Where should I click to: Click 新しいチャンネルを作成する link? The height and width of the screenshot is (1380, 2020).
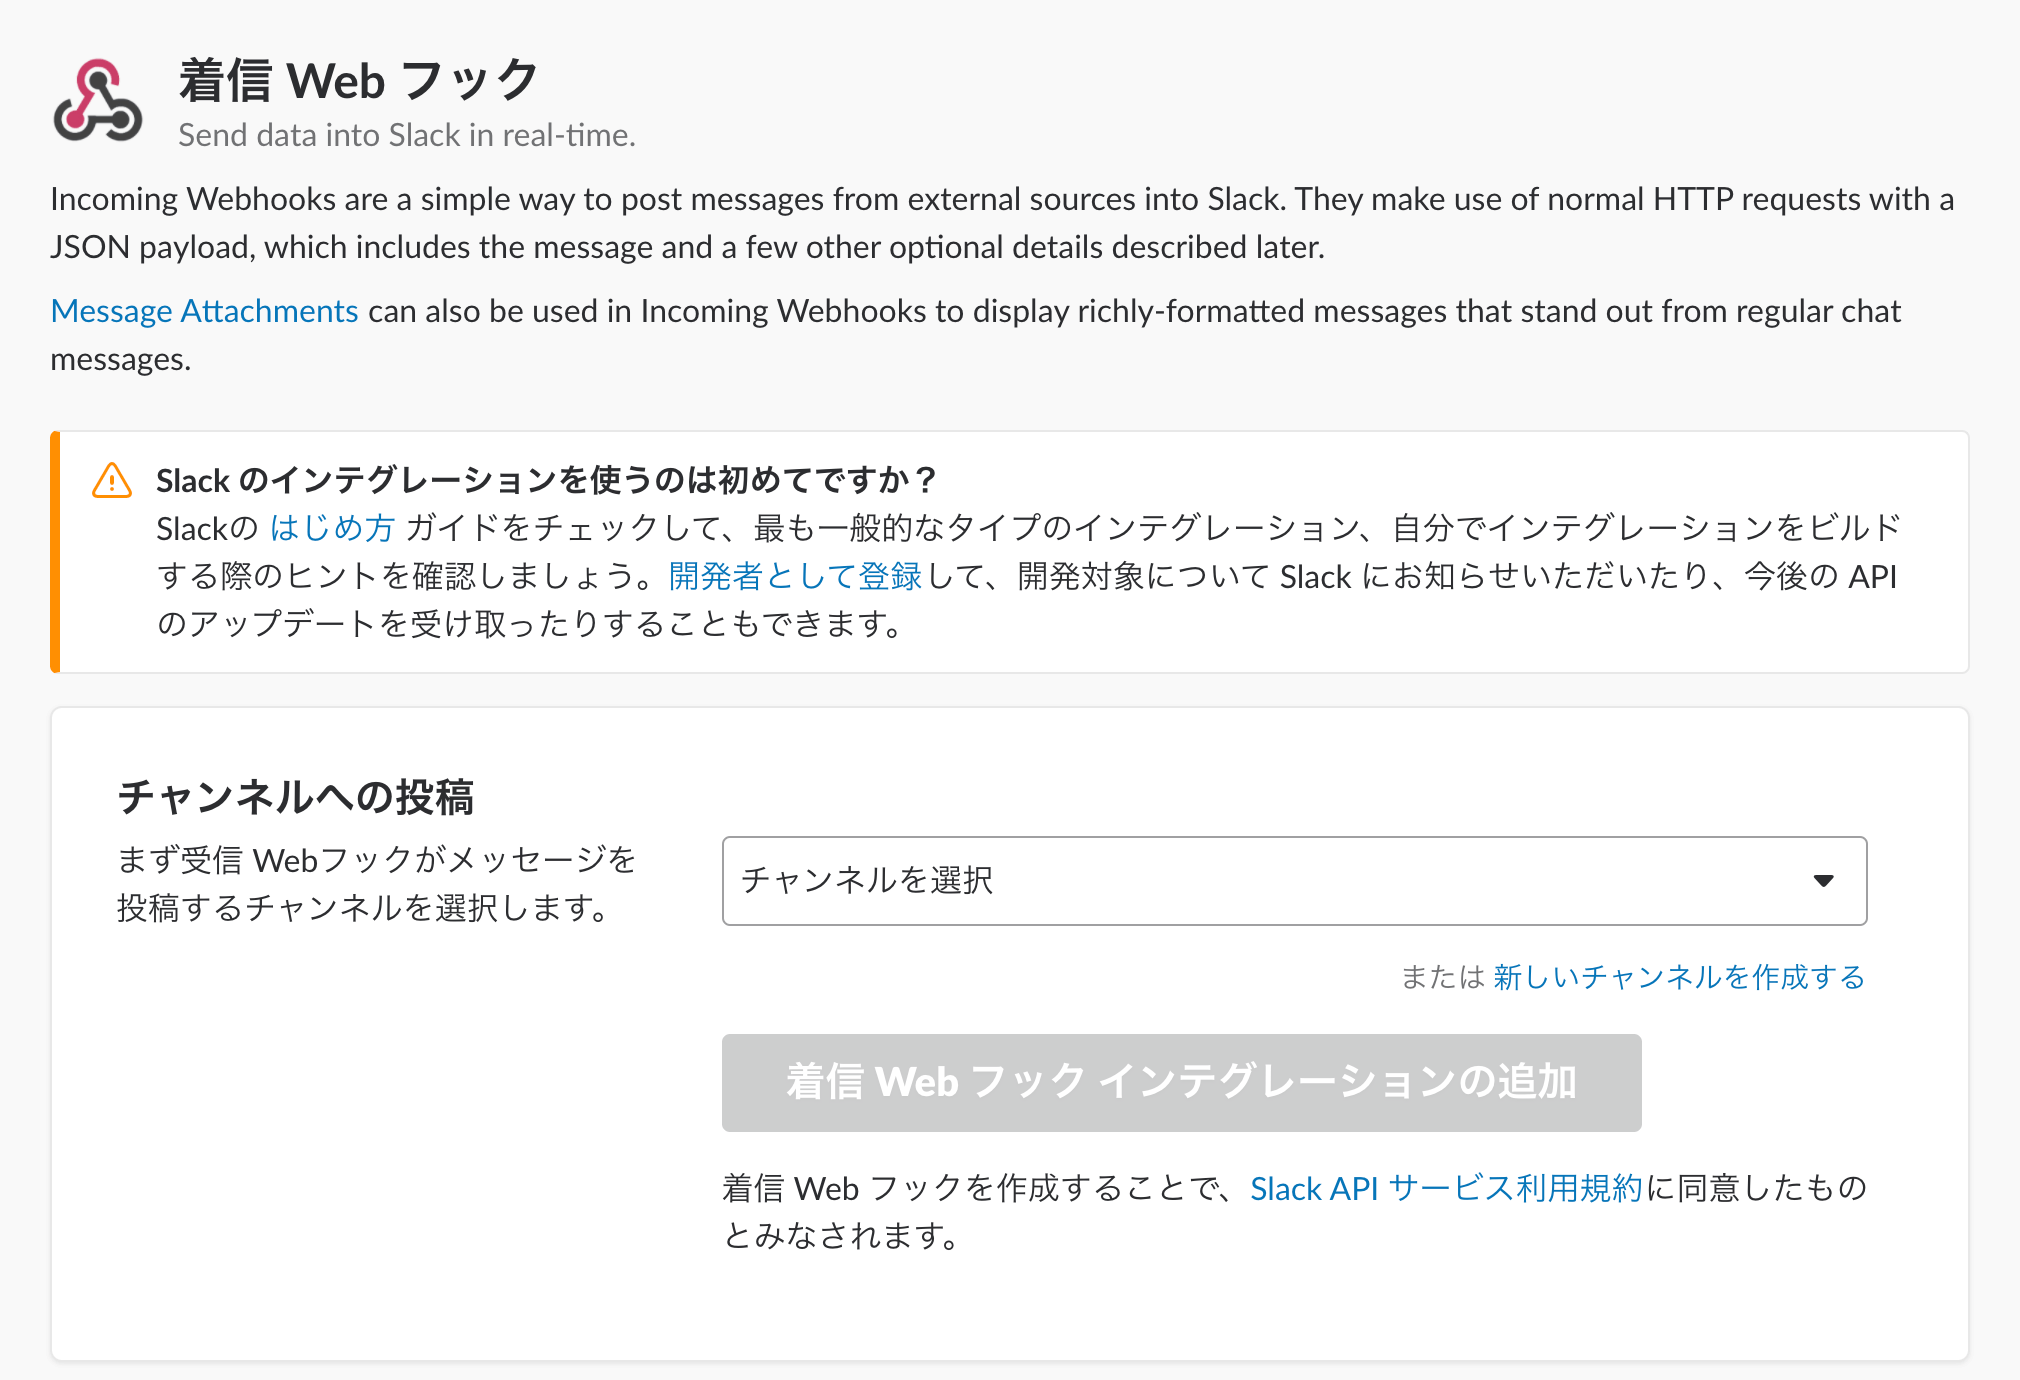(x=1679, y=977)
